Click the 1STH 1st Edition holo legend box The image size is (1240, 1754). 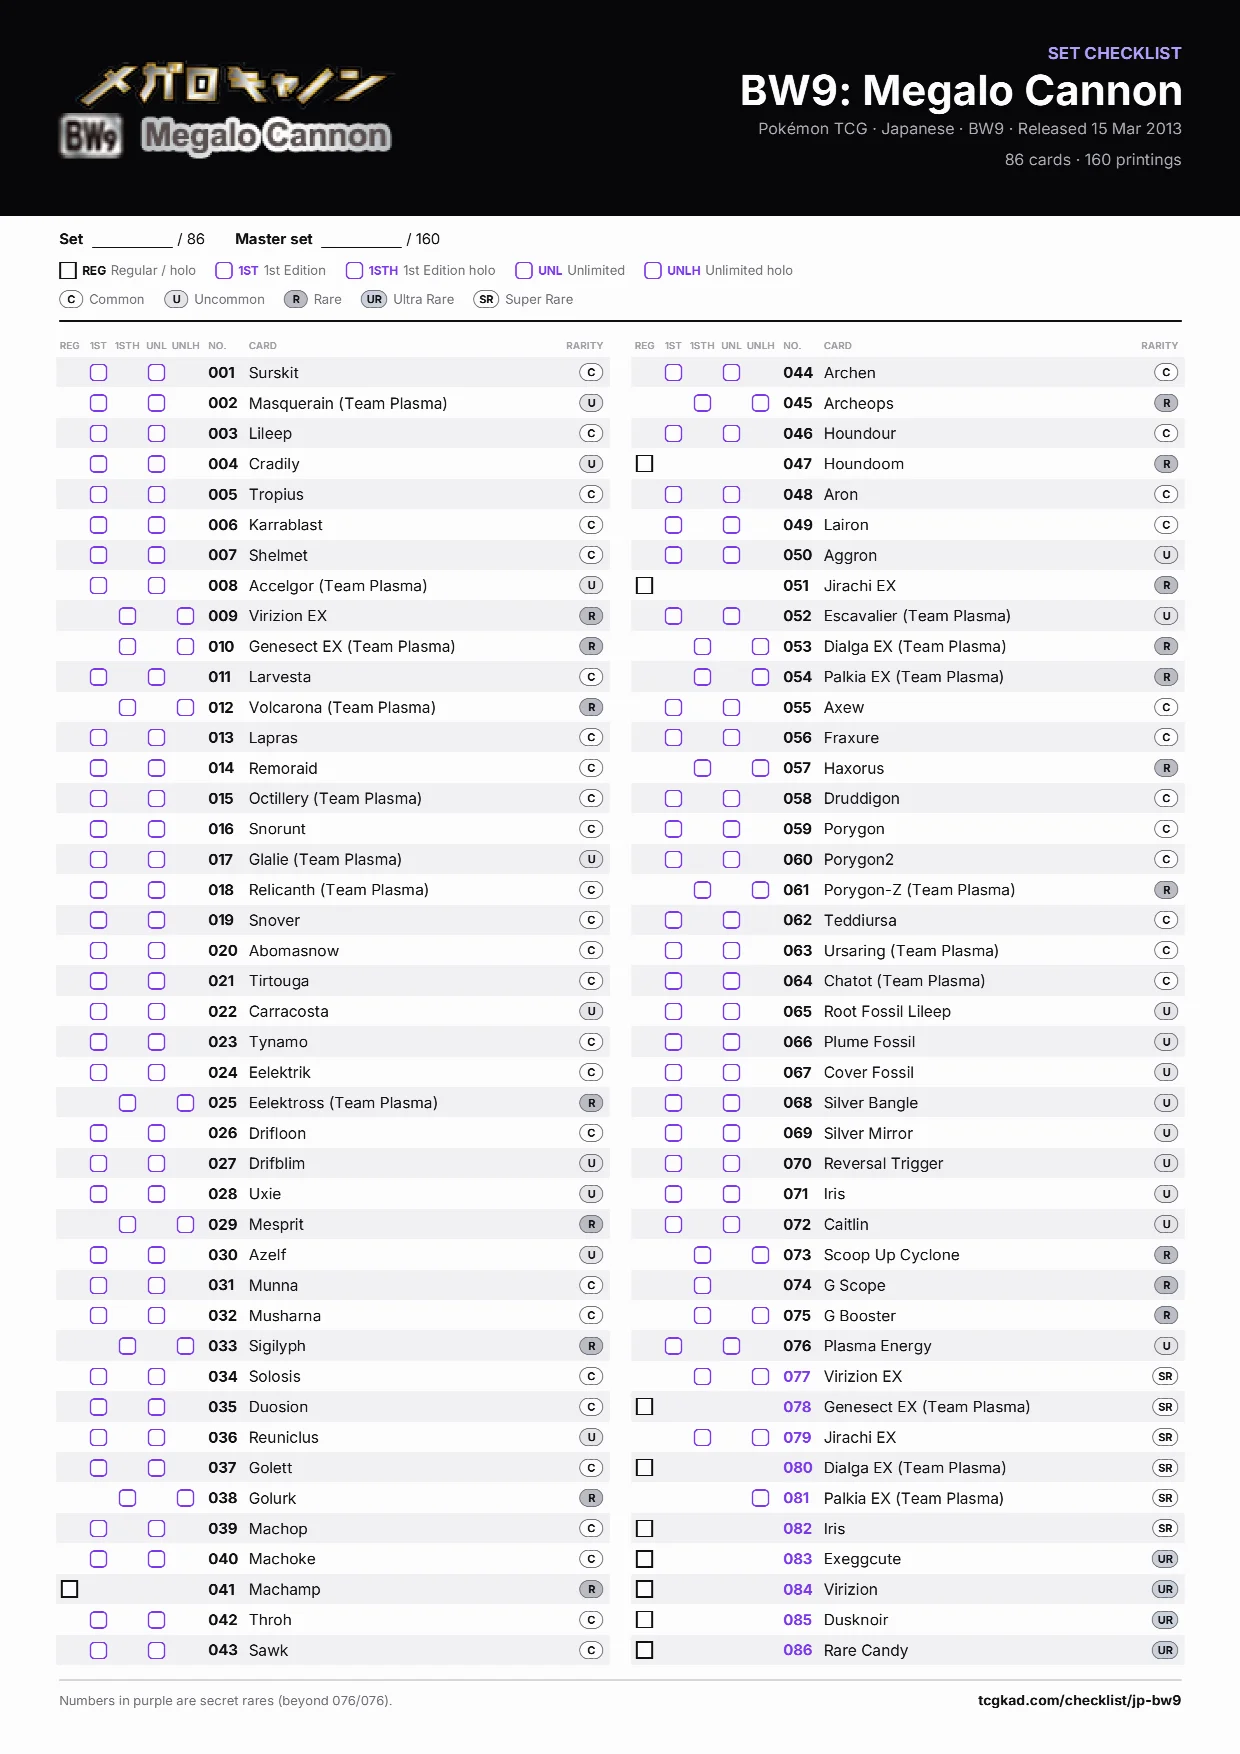(x=354, y=270)
